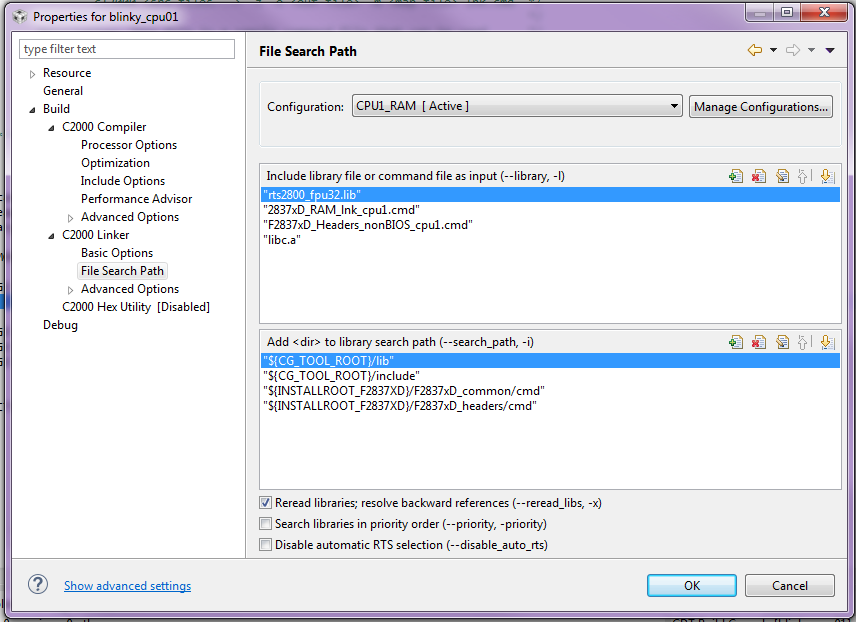Enable Search libraries in priority order

(265, 524)
